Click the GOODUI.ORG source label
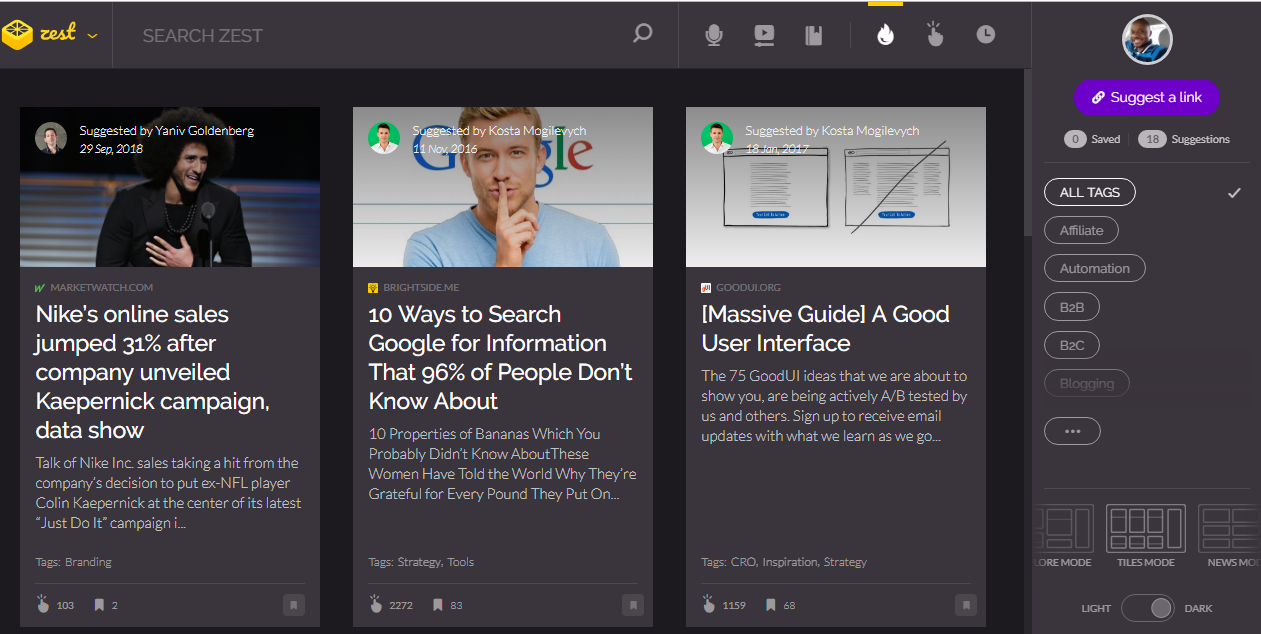The width and height of the screenshot is (1261, 634). pyautogui.click(x=748, y=287)
